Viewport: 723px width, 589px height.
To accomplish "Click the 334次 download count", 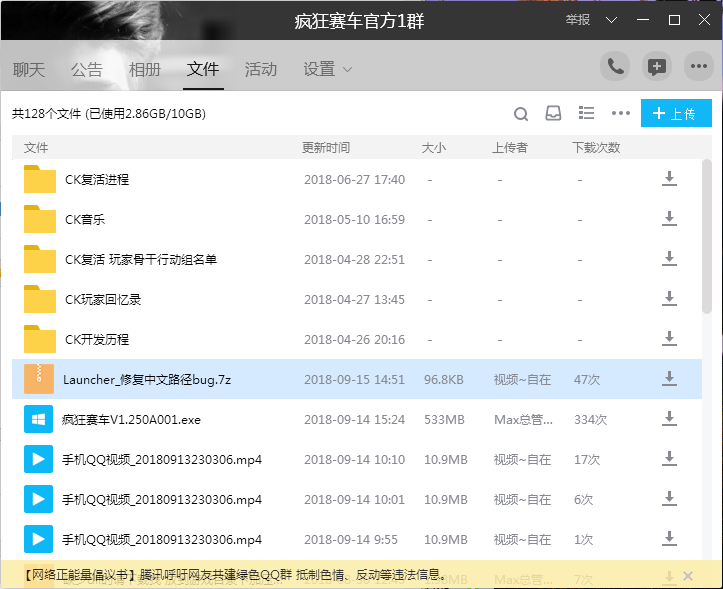I will click(x=590, y=420).
